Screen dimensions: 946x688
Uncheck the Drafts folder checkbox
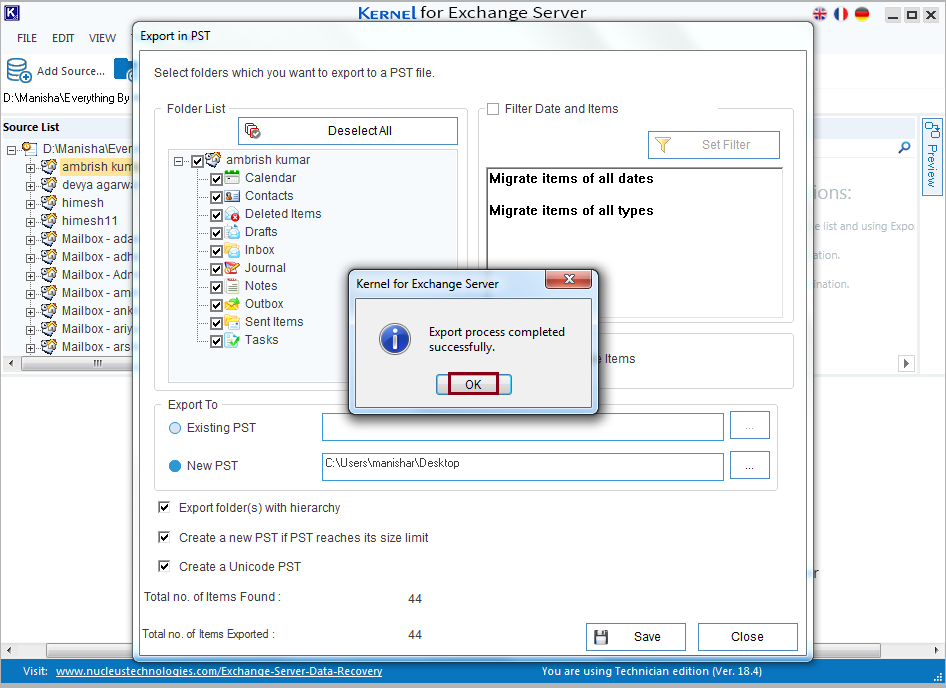click(x=217, y=234)
